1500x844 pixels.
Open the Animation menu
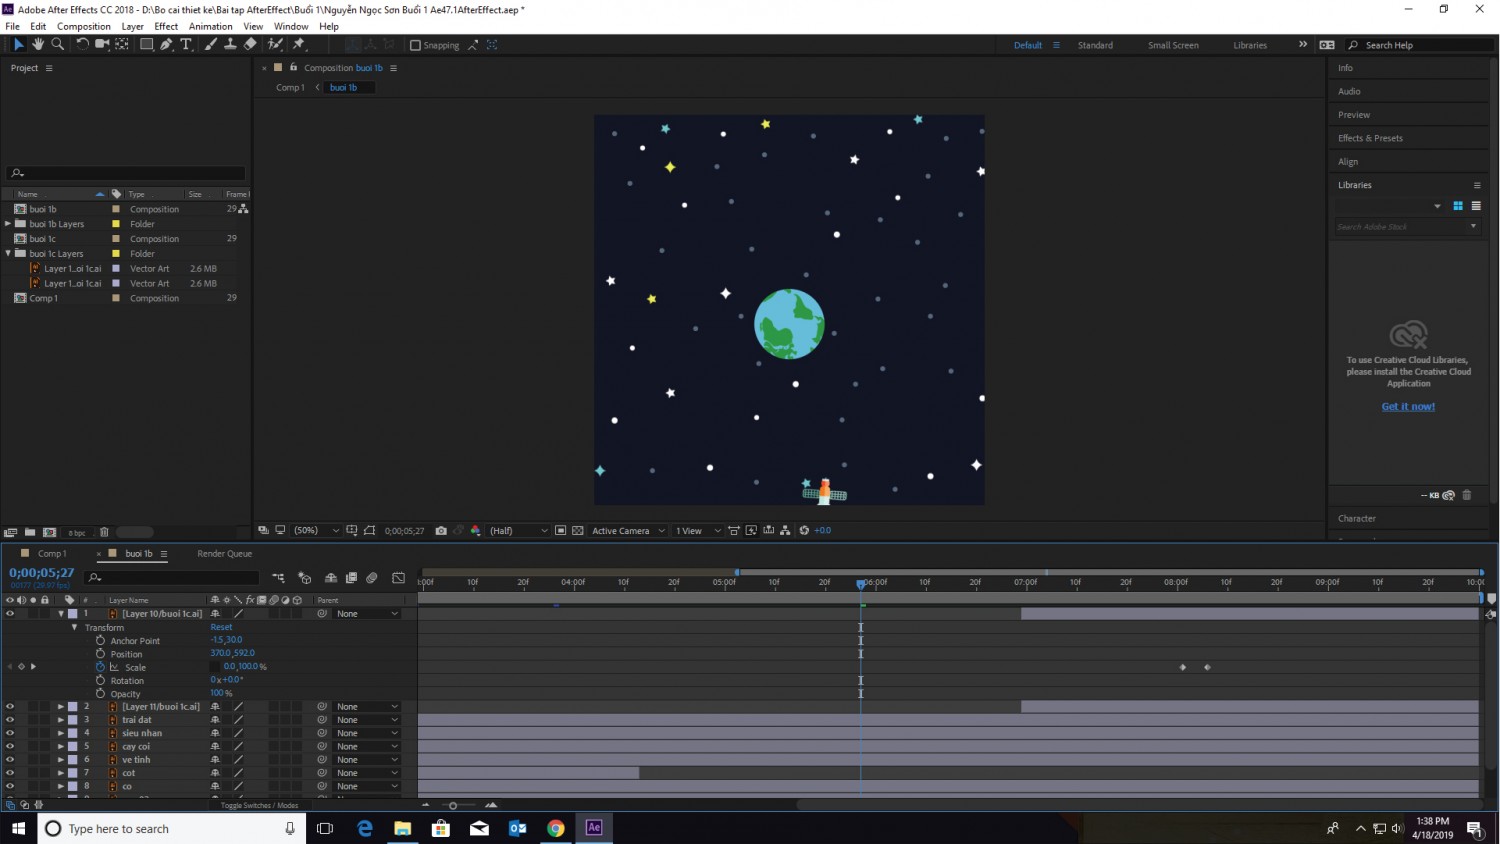click(x=210, y=26)
